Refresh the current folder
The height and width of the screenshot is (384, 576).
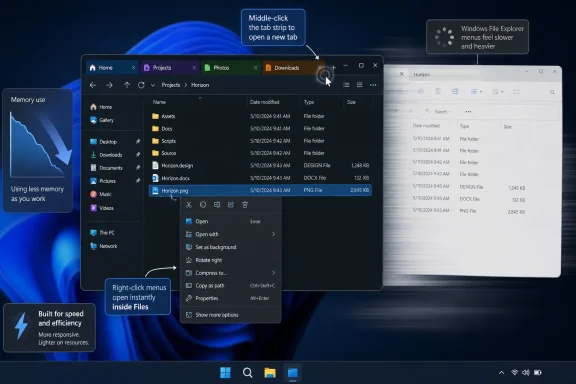pyautogui.click(x=141, y=85)
